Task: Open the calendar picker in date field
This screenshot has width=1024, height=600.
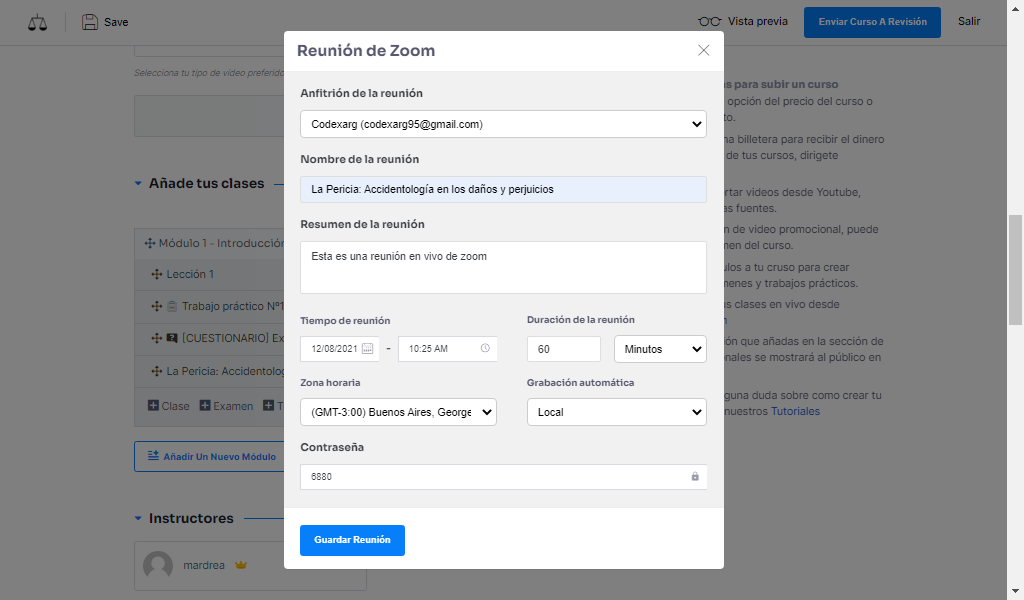Action: point(368,349)
